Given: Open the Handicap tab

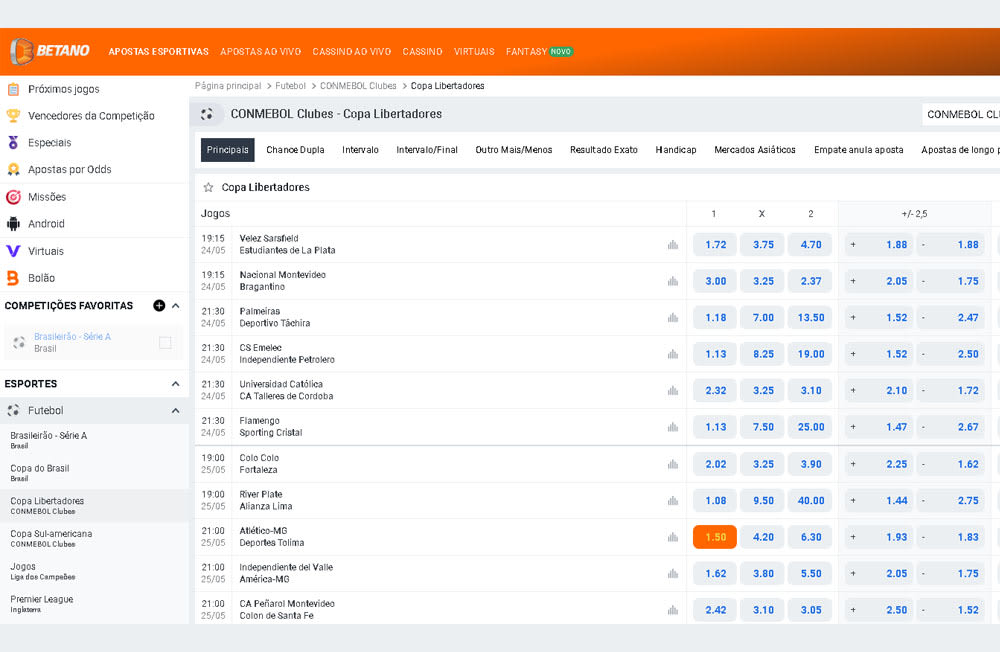Looking at the screenshot, I should point(676,150).
